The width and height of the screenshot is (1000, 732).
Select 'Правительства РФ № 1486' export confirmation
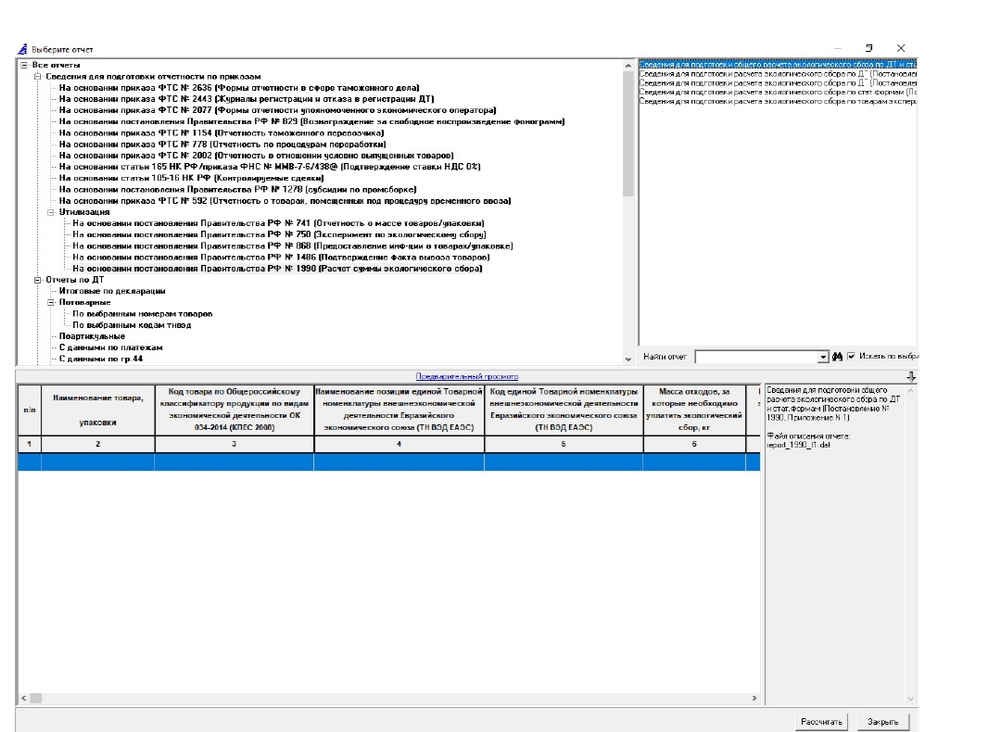click(x=281, y=258)
